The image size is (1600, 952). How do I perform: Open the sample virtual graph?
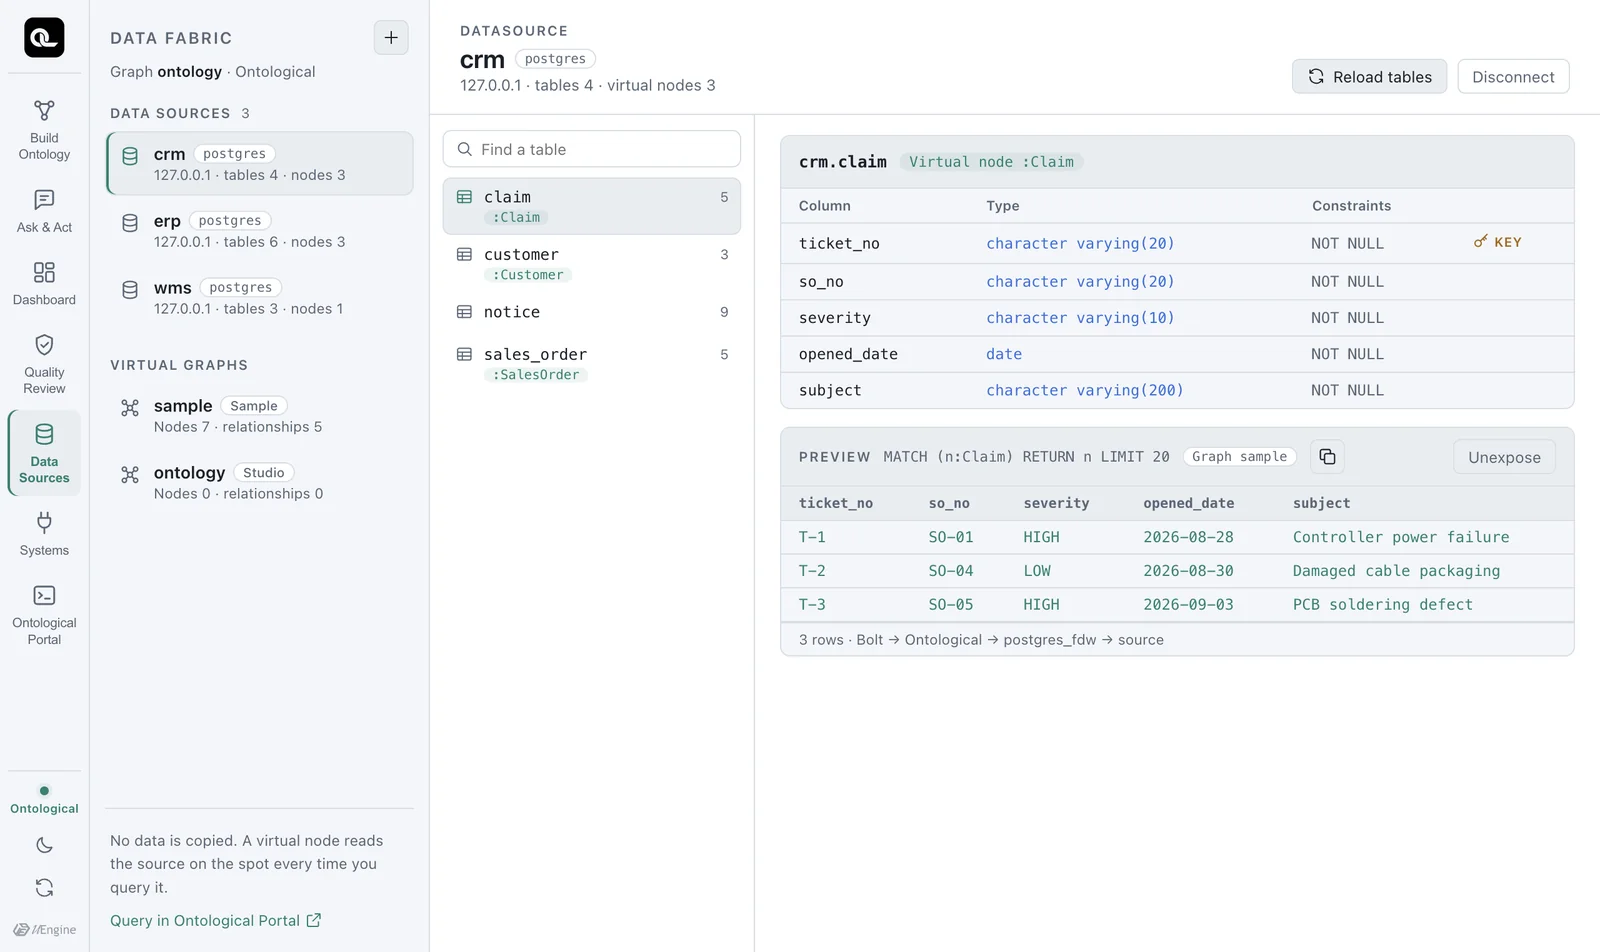(260, 416)
